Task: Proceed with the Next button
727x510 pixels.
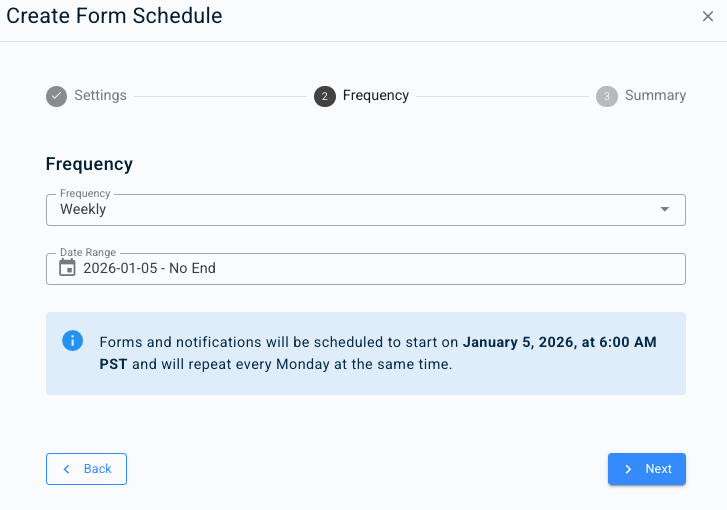Action: pos(646,469)
